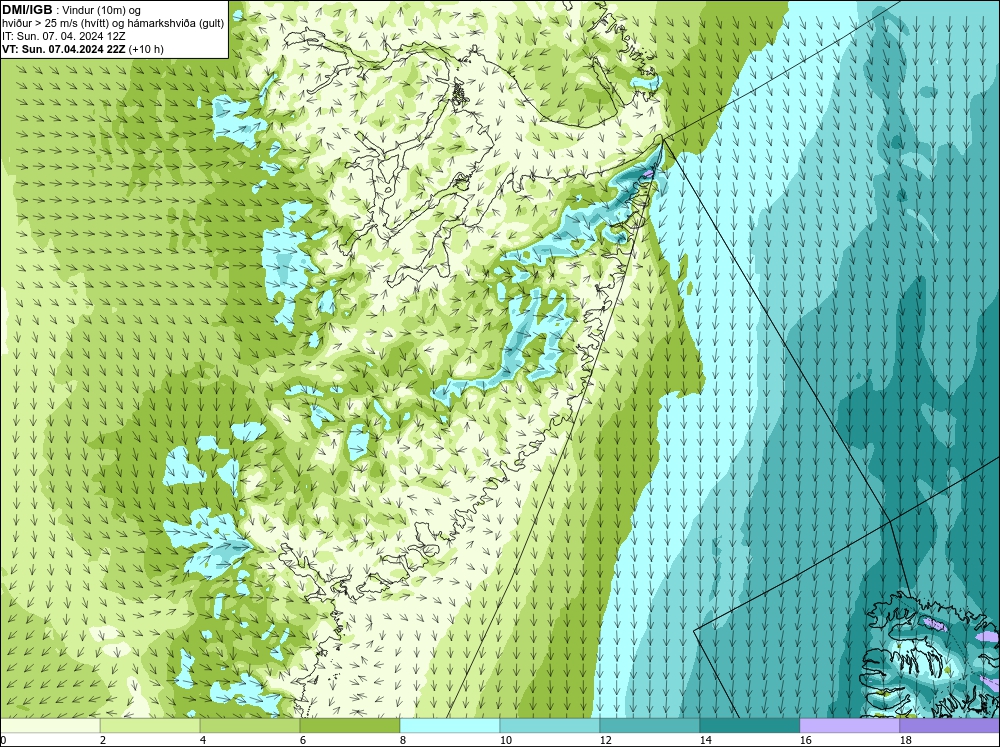Viewport: 1000px width, 747px height.
Task: Click the scale label '18'
Action: click(x=905, y=740)
